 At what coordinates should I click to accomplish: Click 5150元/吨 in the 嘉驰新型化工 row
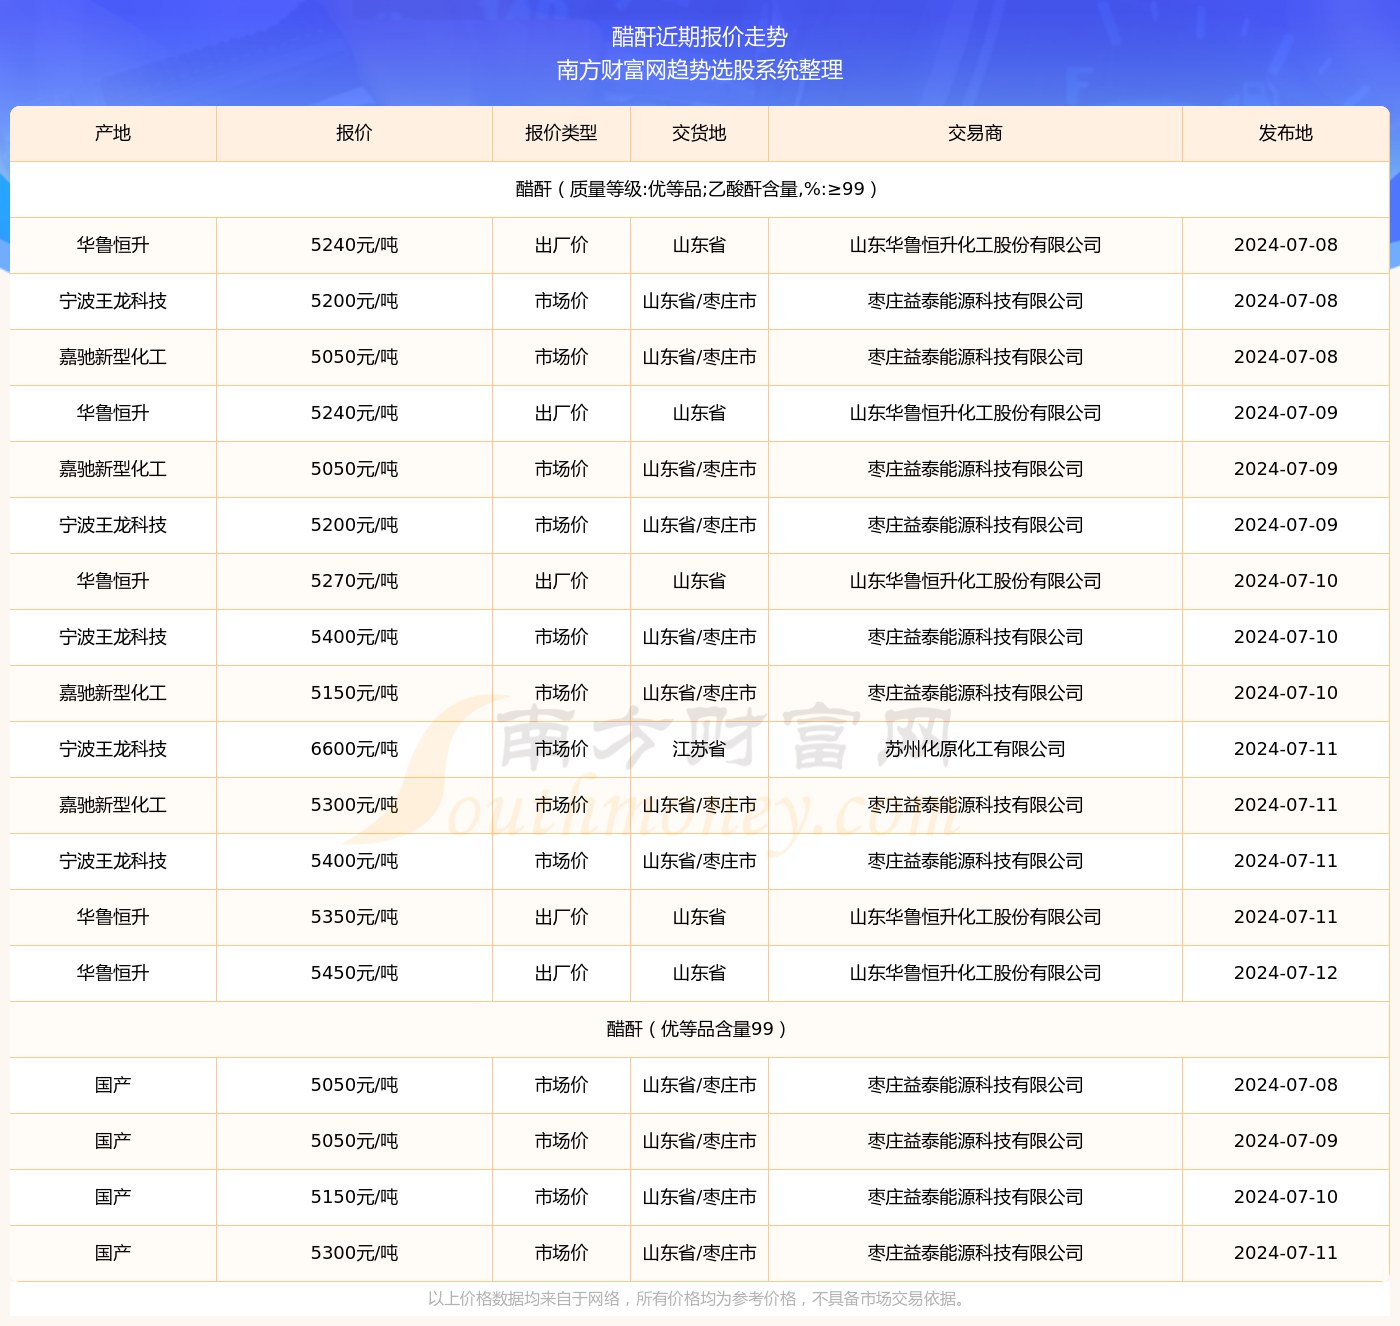tap(354, 693)
